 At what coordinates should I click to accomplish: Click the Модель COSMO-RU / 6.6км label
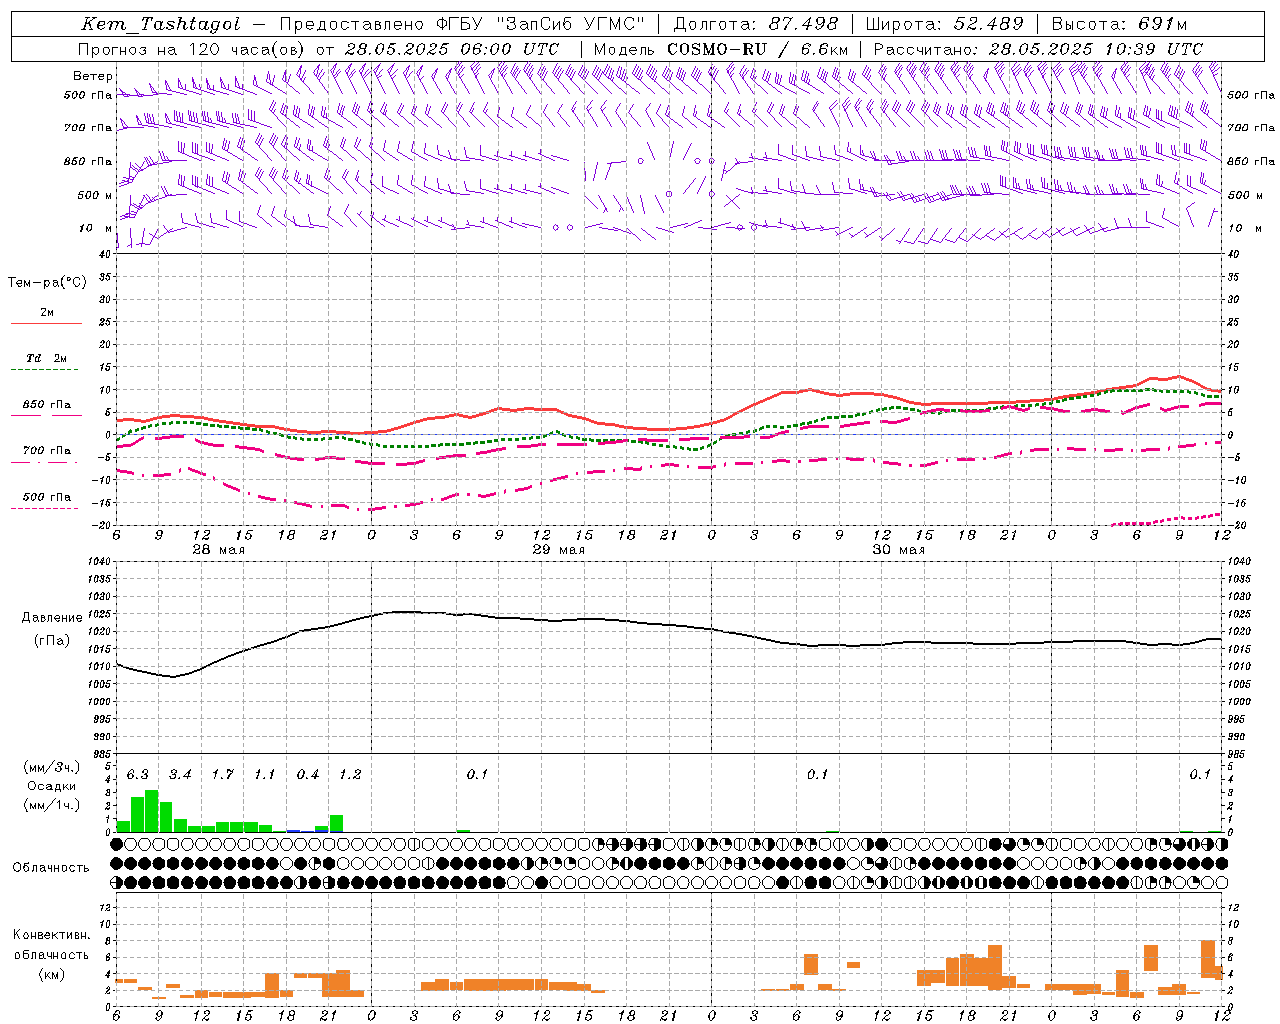721,48
